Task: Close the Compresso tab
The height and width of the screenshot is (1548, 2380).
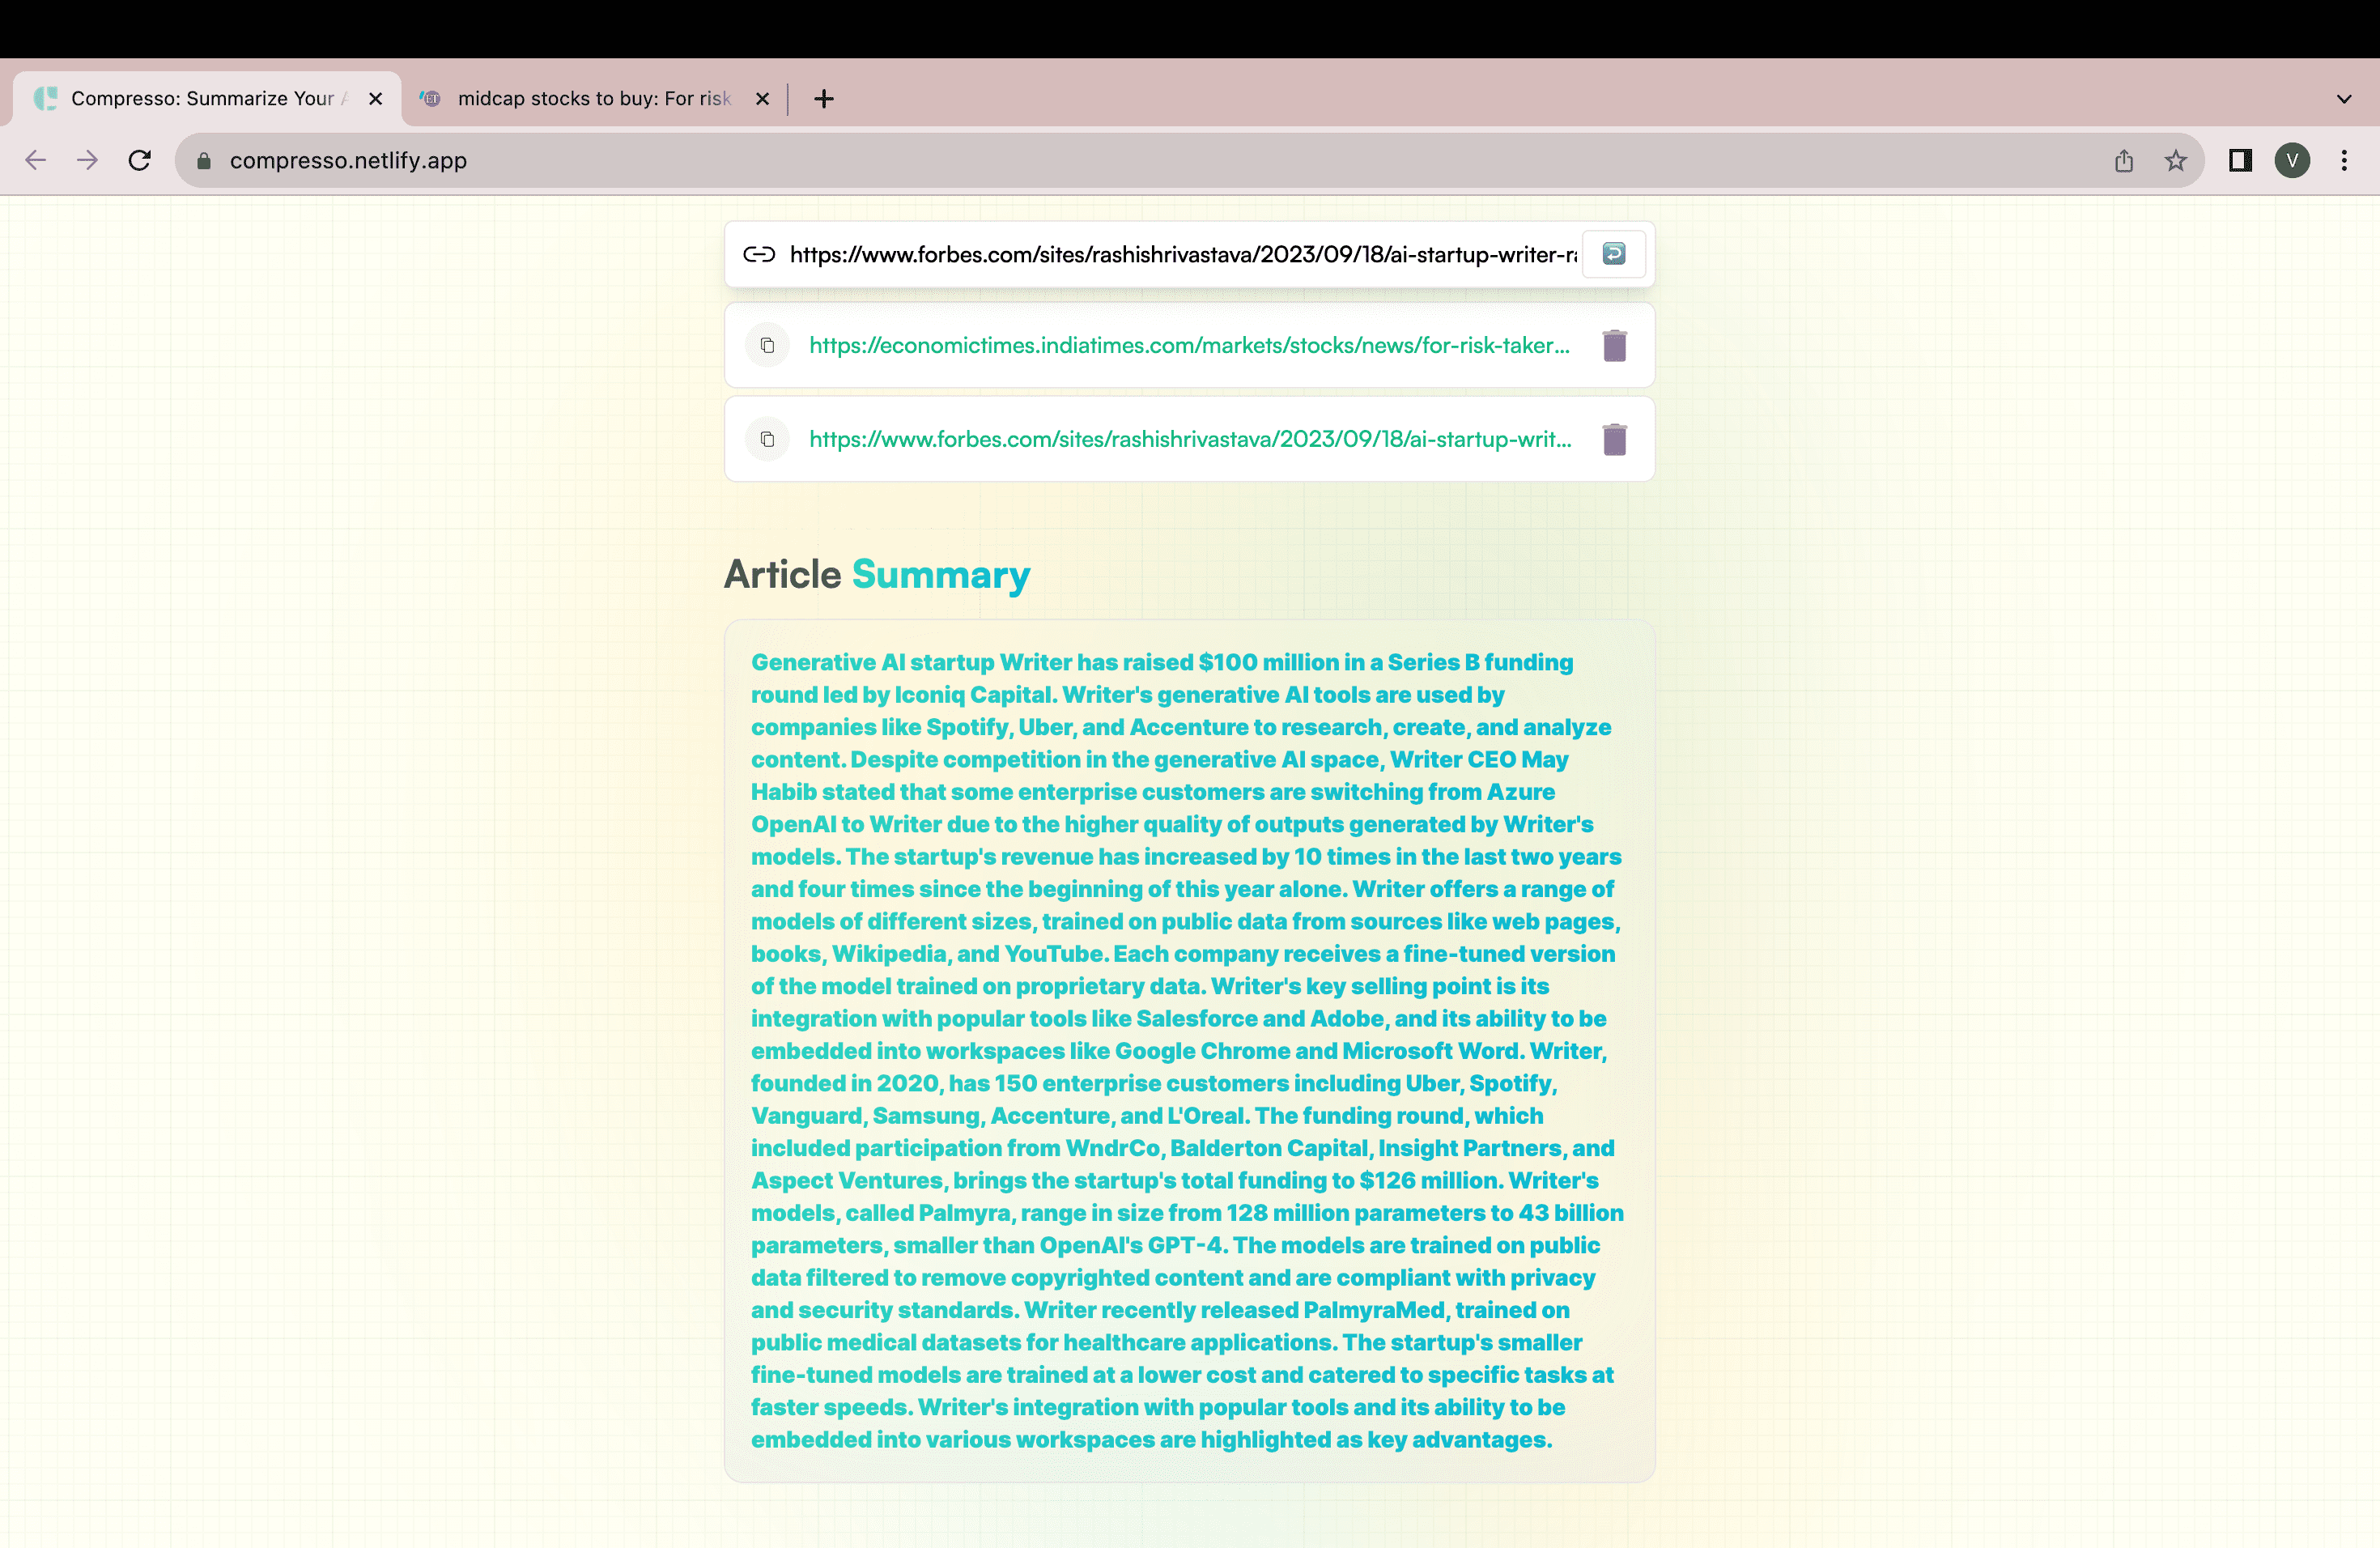Action: pyautogui.click(x=376, y=99)
